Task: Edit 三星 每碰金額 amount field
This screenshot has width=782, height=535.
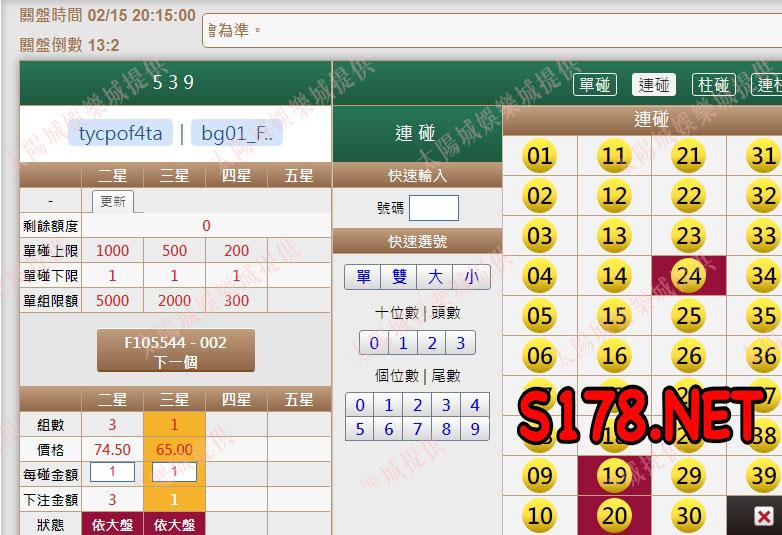Action: coord(174,472)
